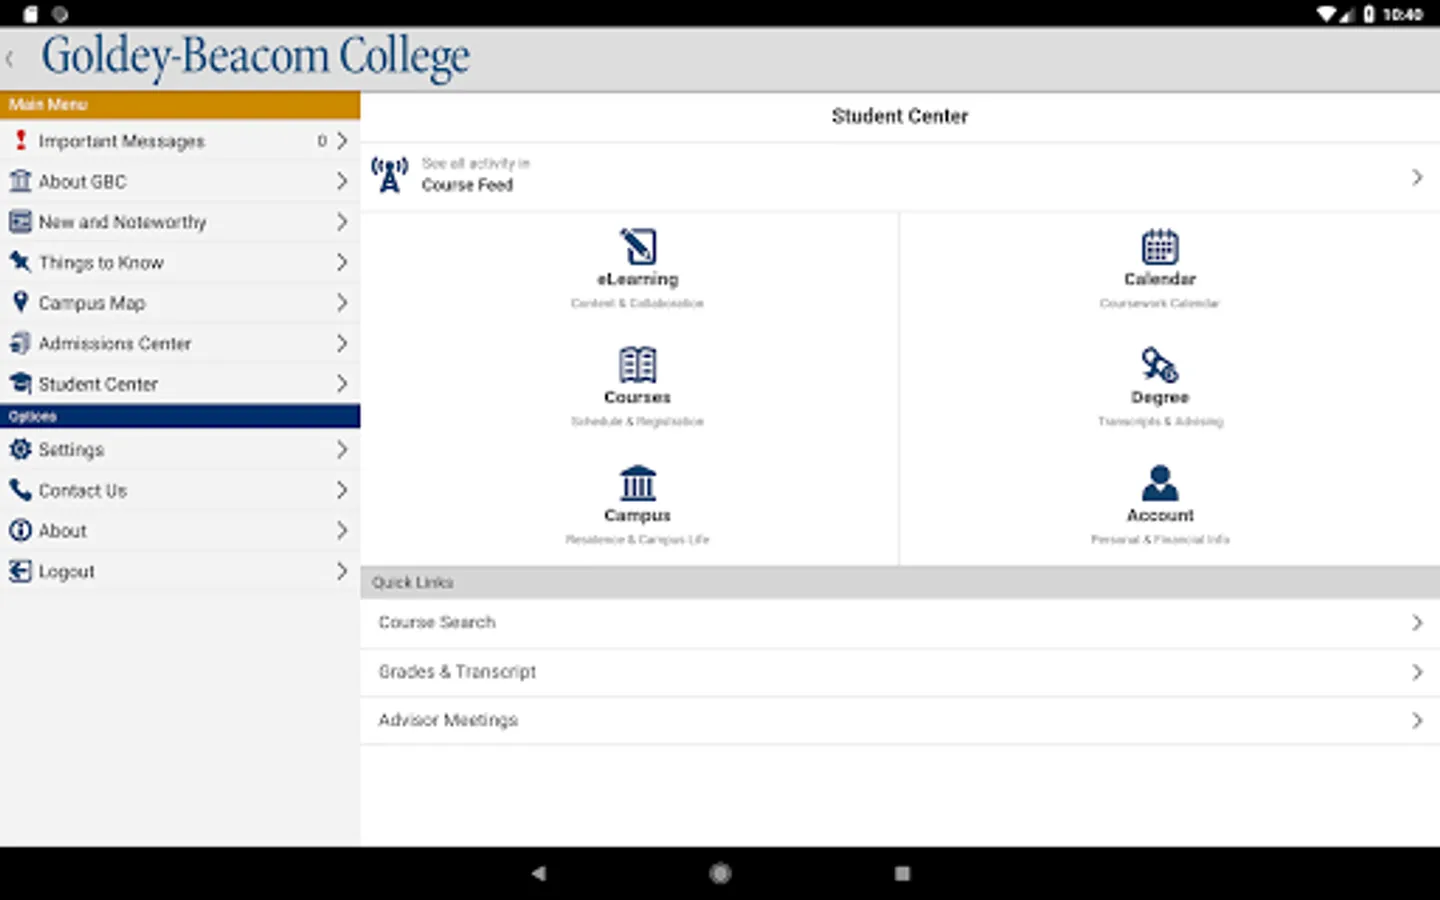Tap the Student Center graduation cap icon
The height and width of the screenshot is (900, 1440).
[x=20, y=383]
